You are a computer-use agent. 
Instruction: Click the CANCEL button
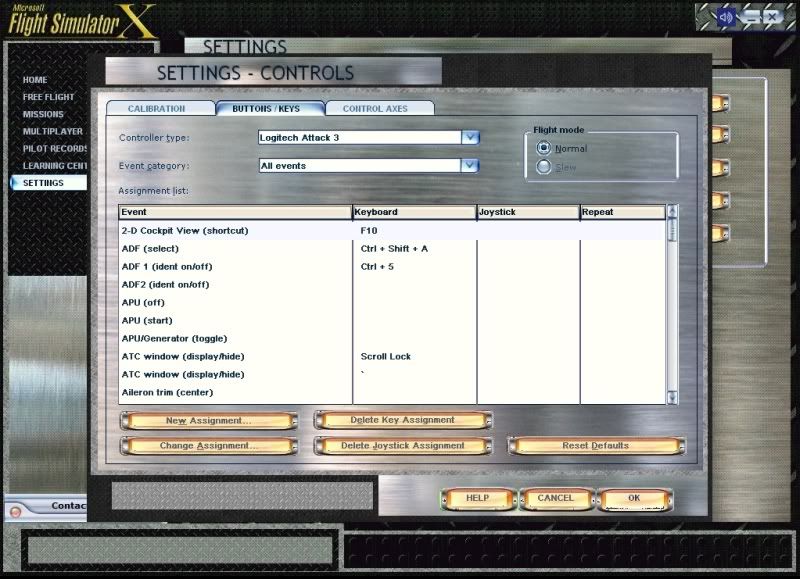pos(556,498)
